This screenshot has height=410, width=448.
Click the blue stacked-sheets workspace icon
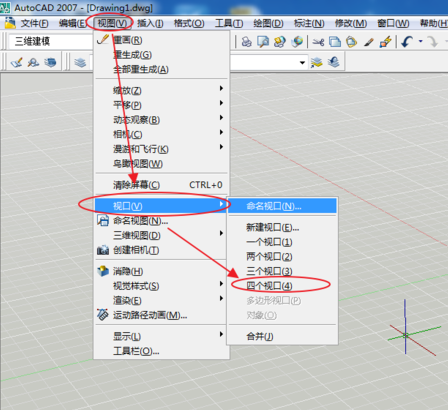click(x=50, y=62)
